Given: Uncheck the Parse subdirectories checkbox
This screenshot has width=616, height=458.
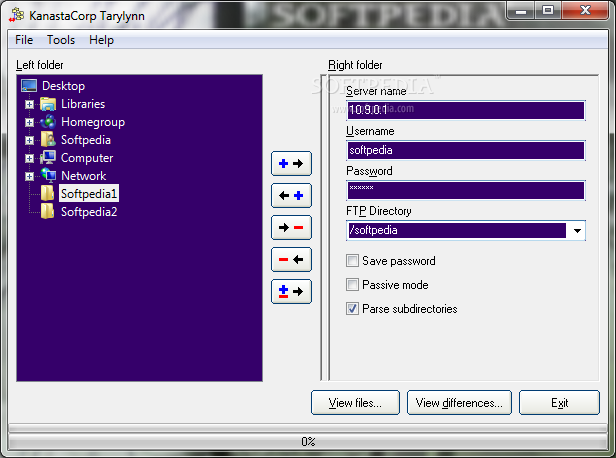Looking at the screenshot, I should [352, 308].
